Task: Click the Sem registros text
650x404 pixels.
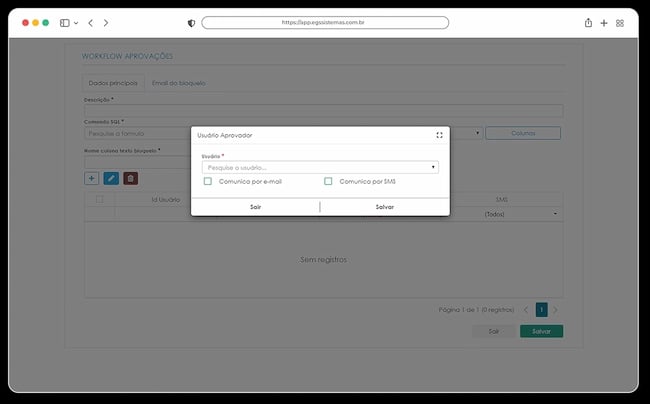Action: point(323,260)
